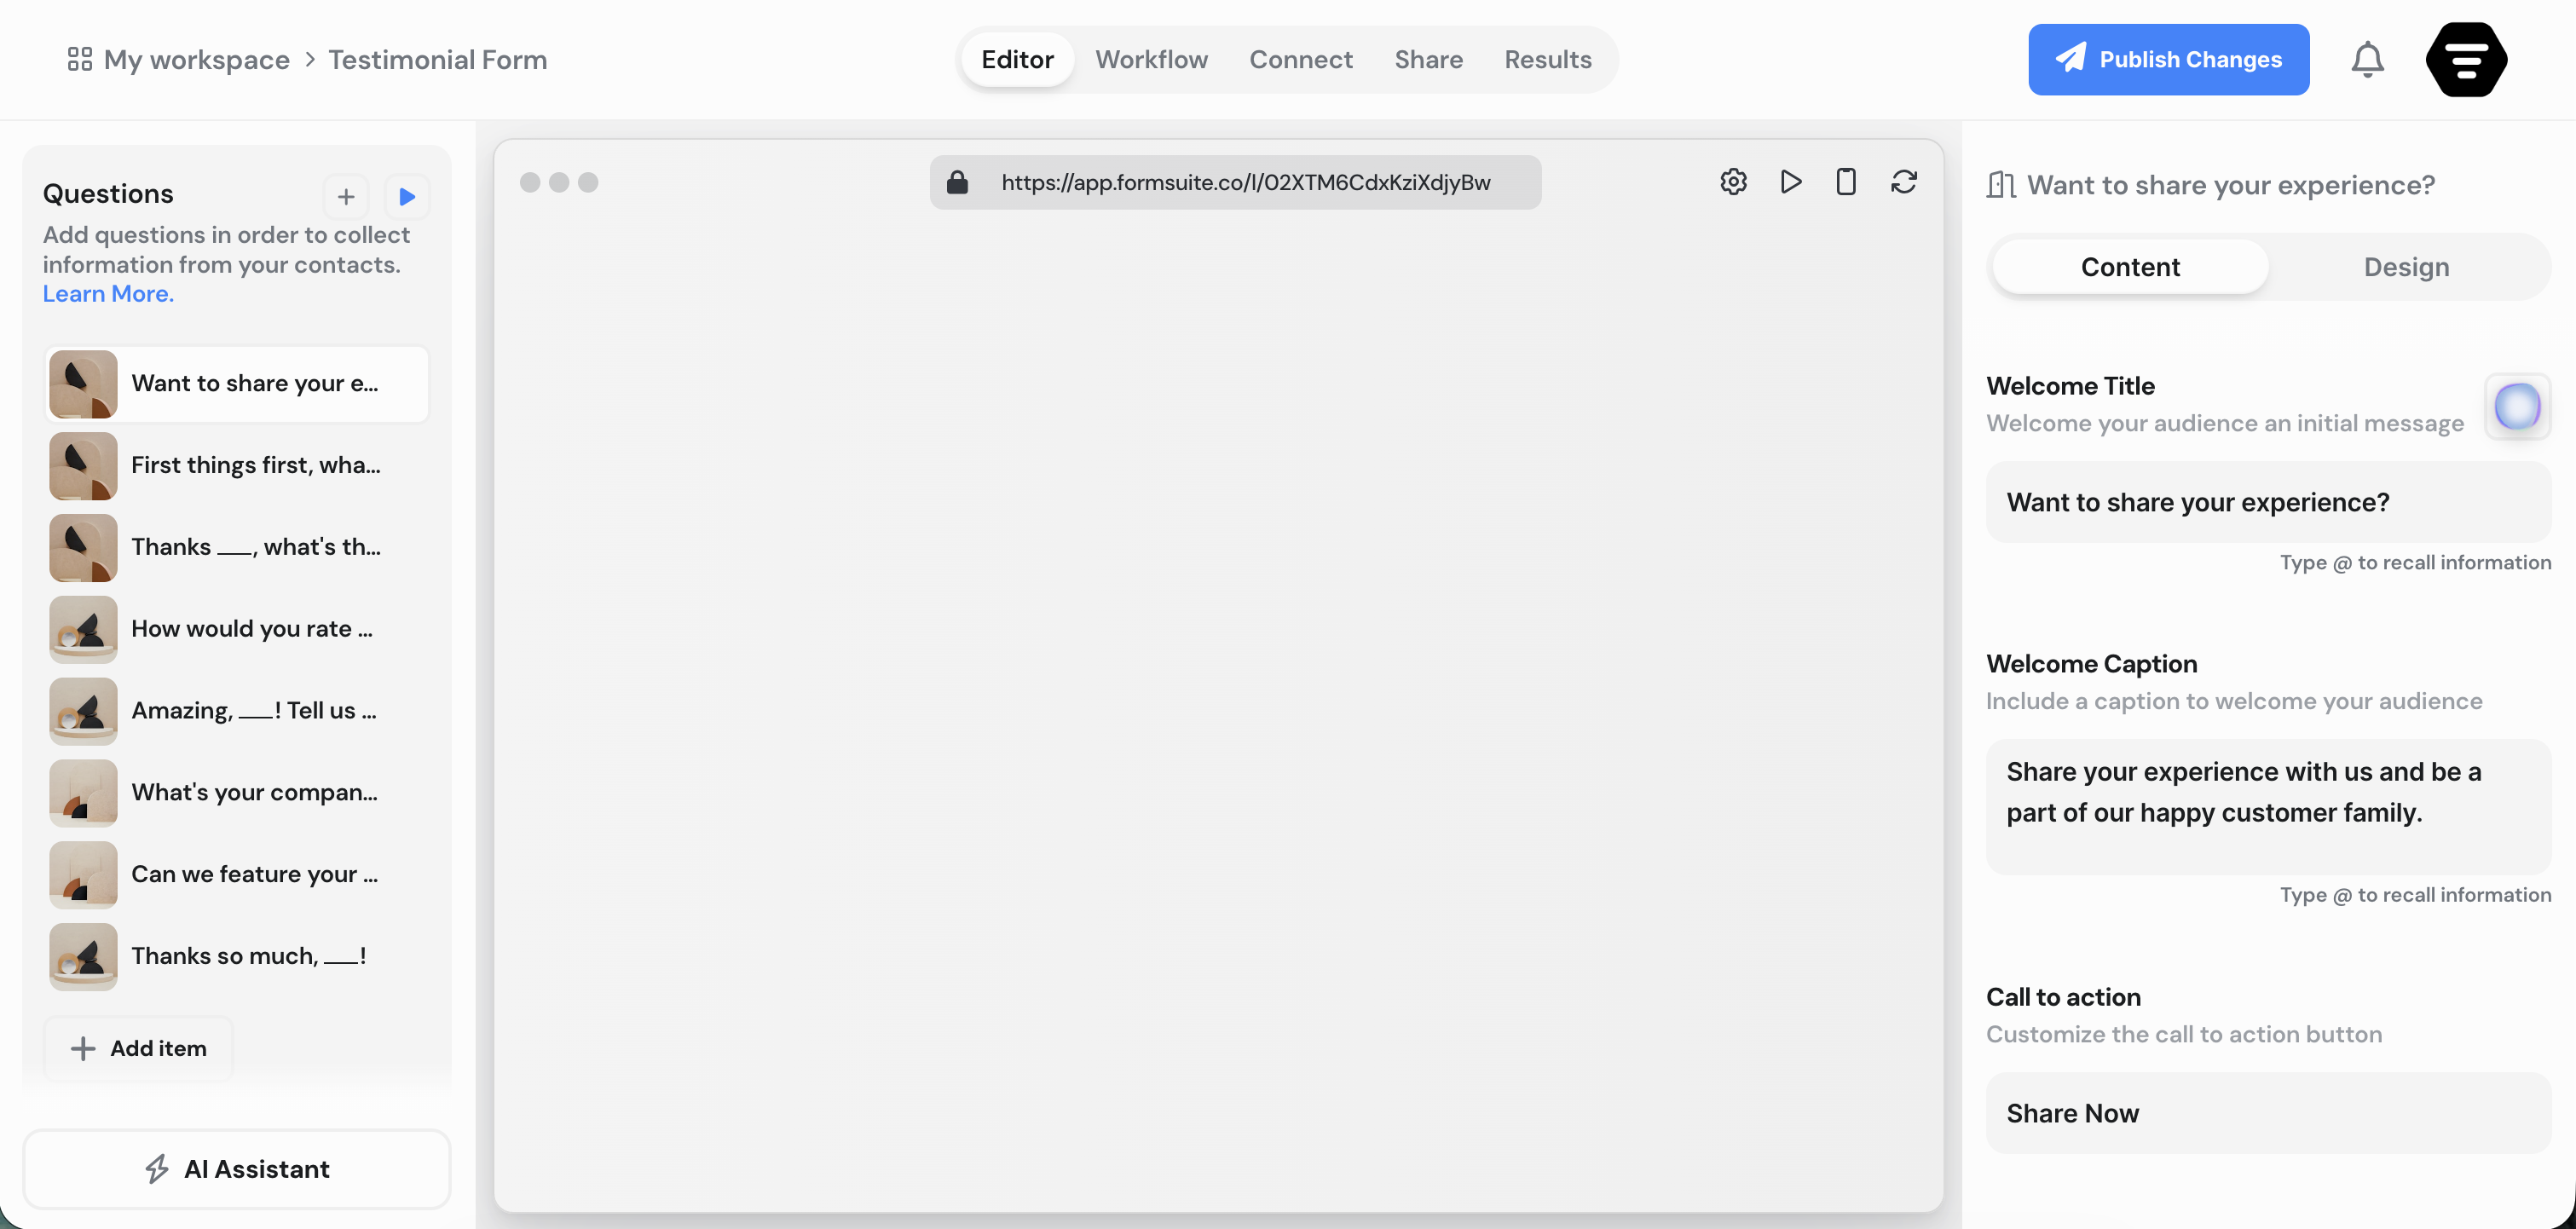Open the Learn More link
The image size is (2576, 1229).
[x=107, y=293]
